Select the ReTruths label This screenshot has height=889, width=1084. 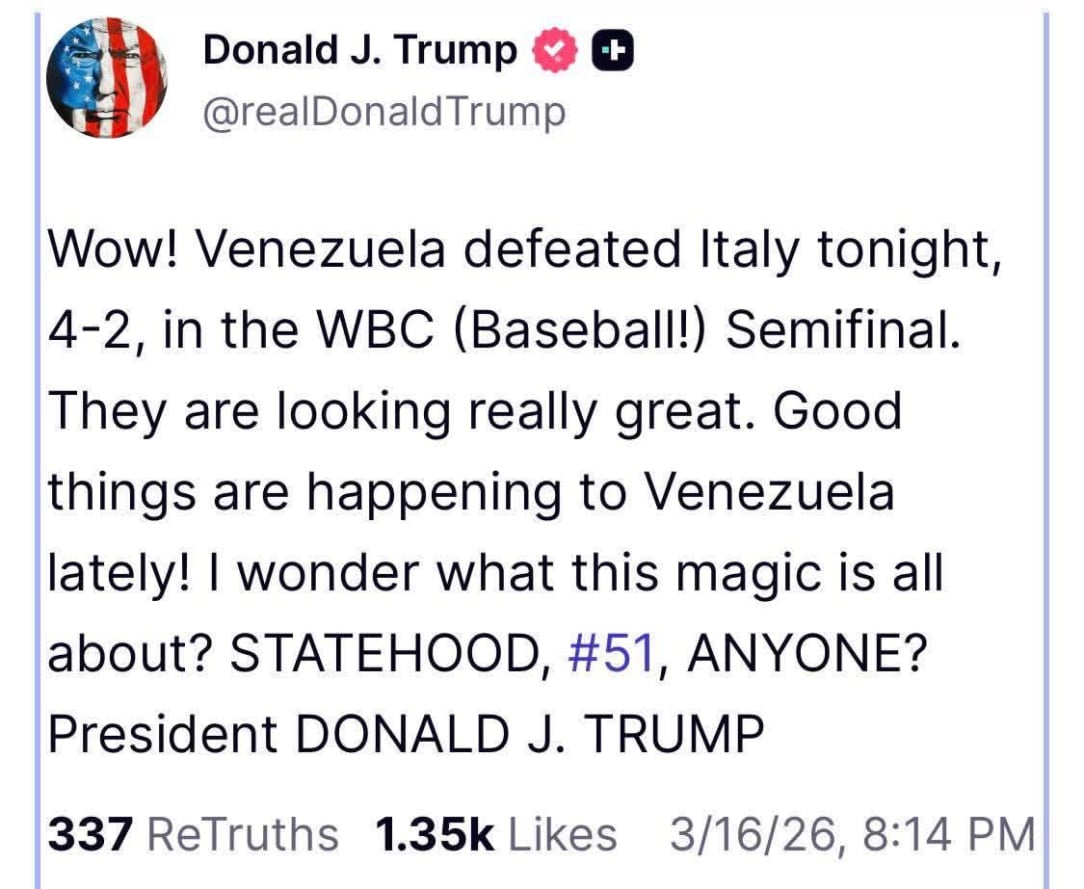243,834
